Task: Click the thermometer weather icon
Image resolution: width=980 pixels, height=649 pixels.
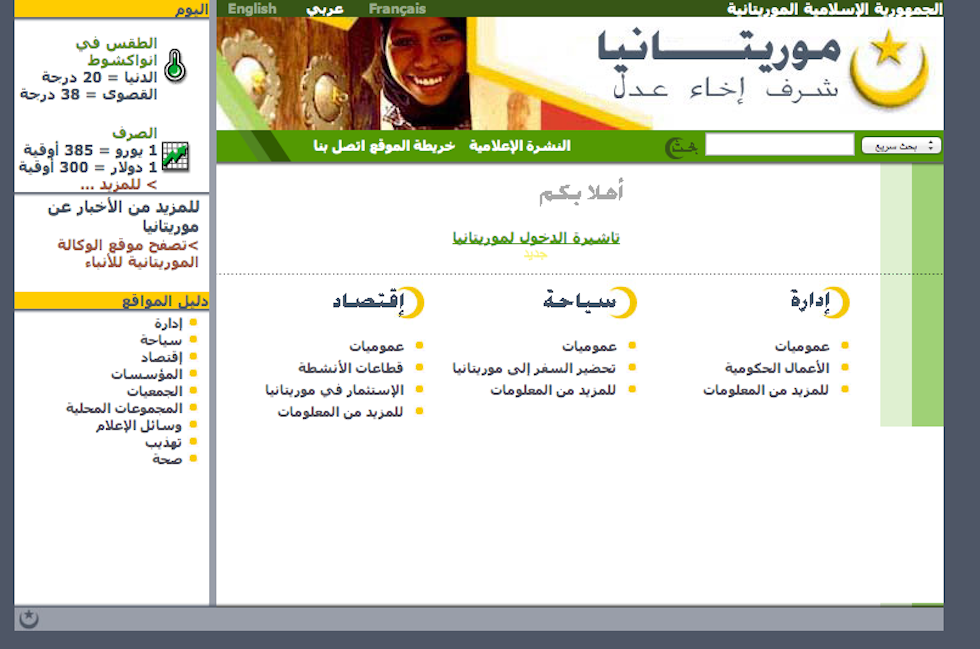Action: 175,66
